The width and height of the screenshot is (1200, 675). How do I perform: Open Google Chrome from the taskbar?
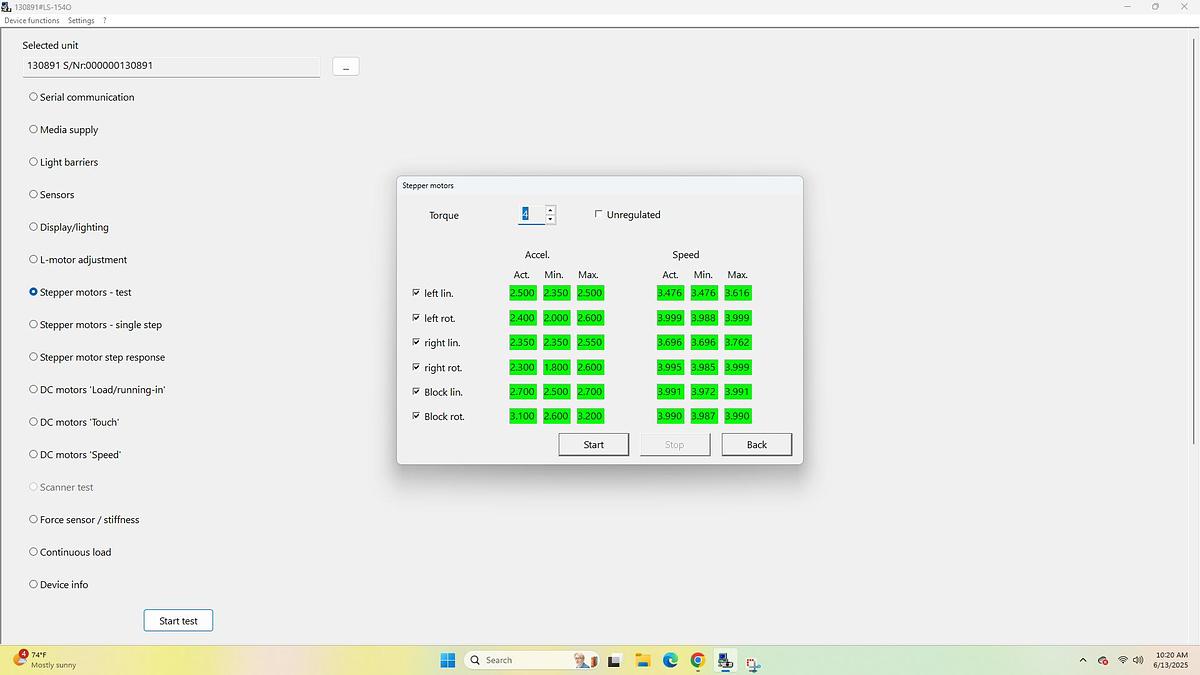pyautogui.click(x=697, y=660)
